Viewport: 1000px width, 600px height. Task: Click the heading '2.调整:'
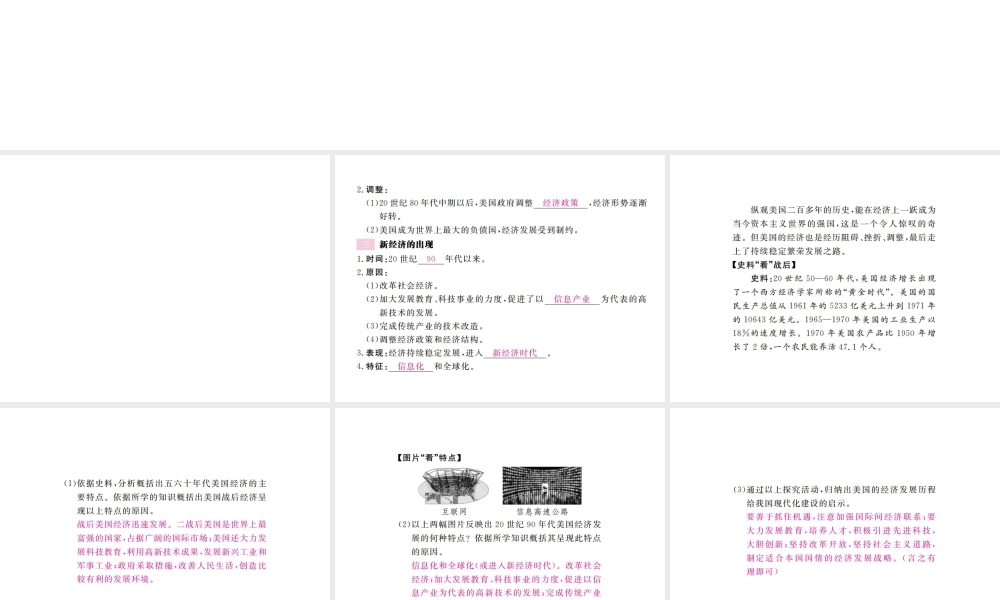pyautogui.click(x=372, y=189)
